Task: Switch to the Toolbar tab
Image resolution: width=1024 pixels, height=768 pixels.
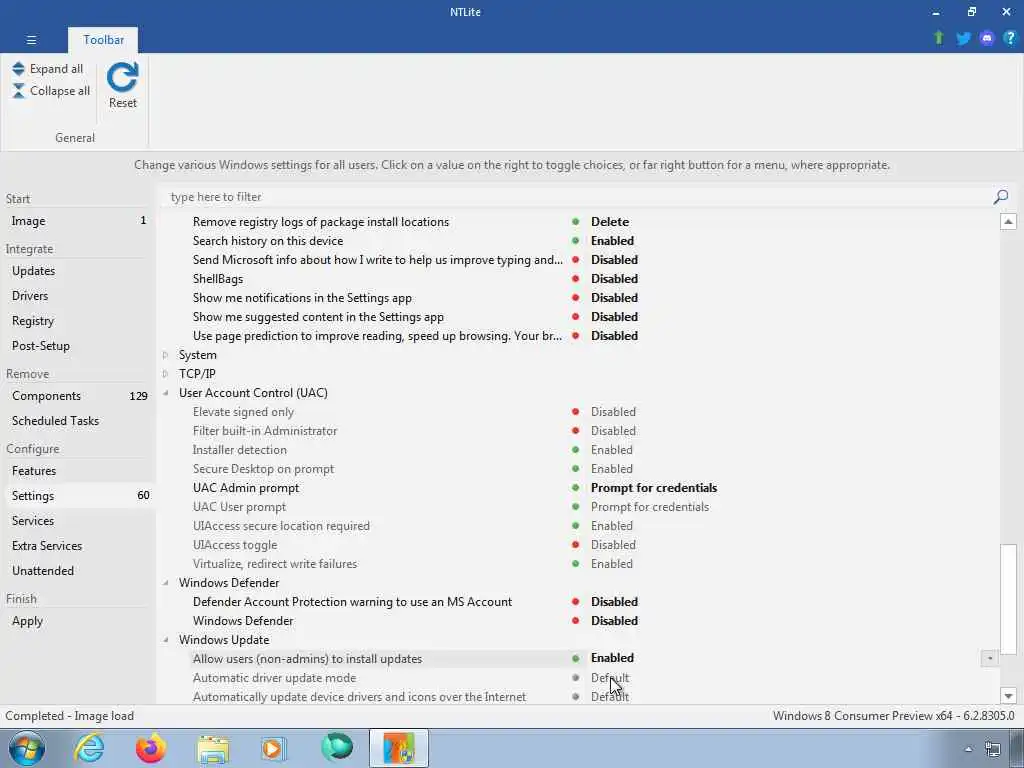Action: [x=103, y=40]
